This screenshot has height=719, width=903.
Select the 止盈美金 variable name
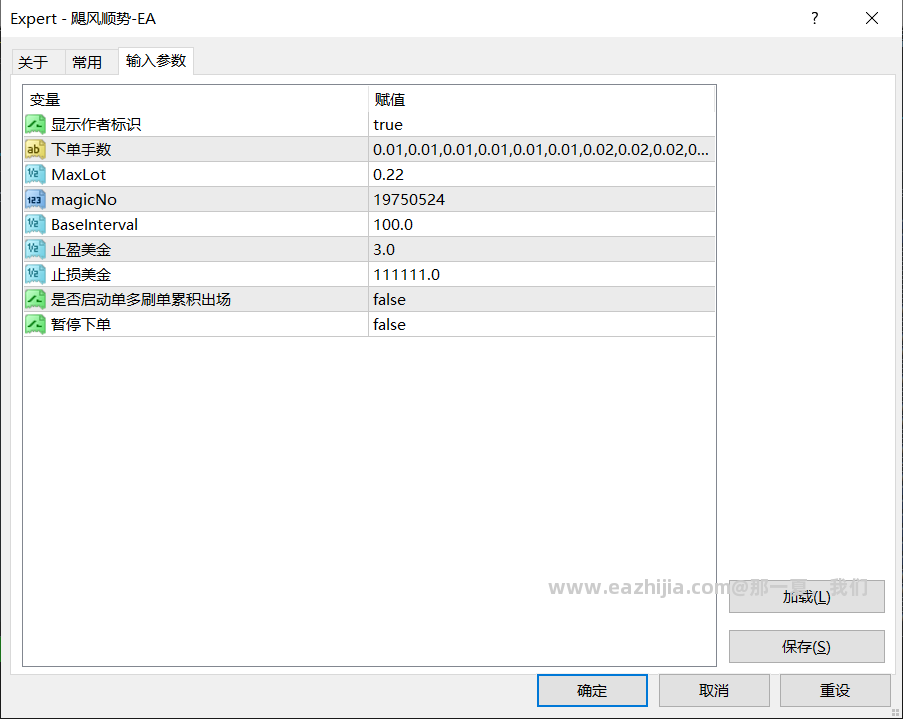[x=81, y=249]
